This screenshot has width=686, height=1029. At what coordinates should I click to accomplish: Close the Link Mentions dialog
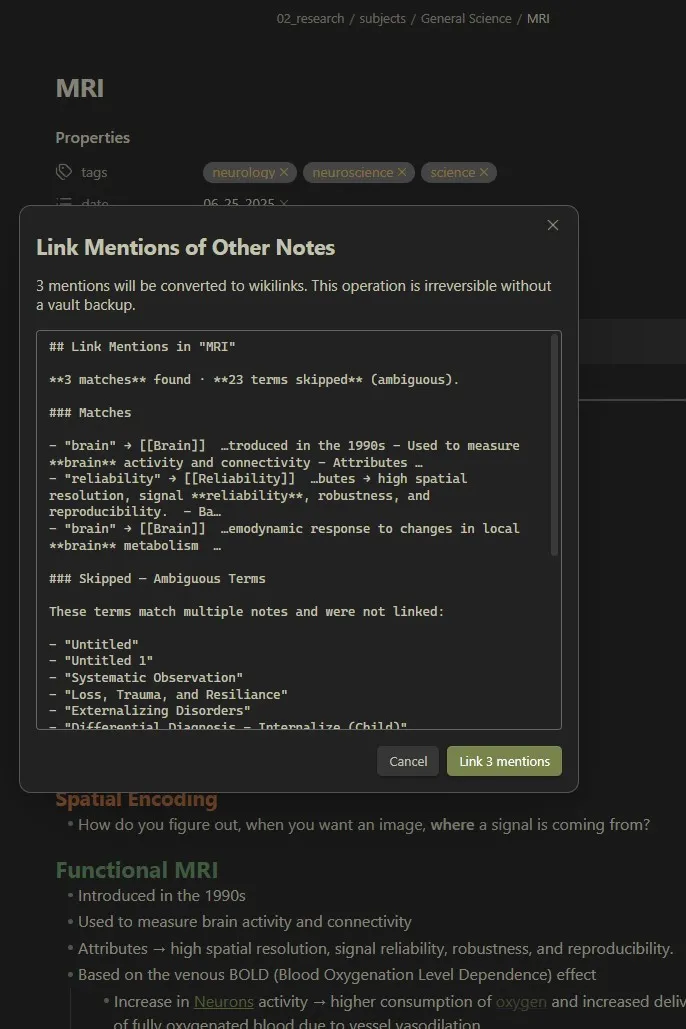click(x=553, y=225)
